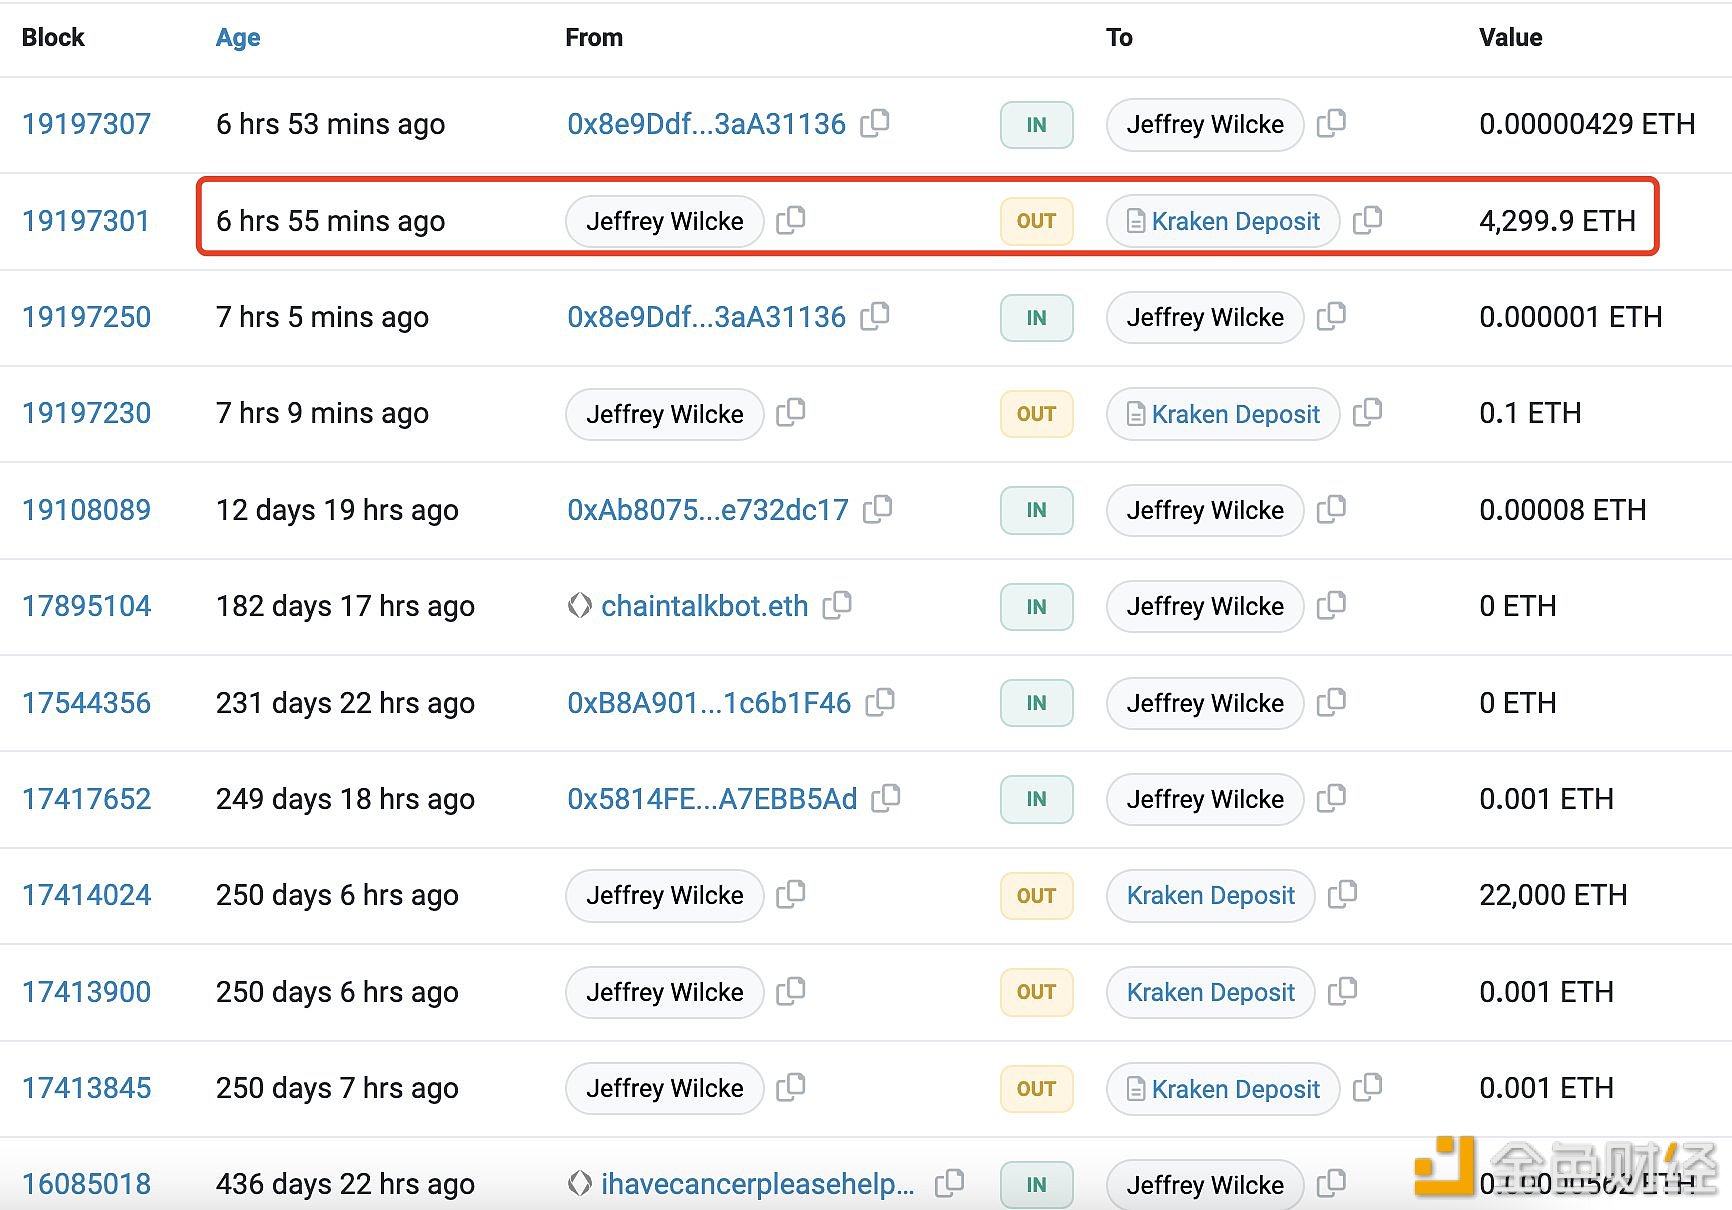Open block 16085018

point(87,1184)
